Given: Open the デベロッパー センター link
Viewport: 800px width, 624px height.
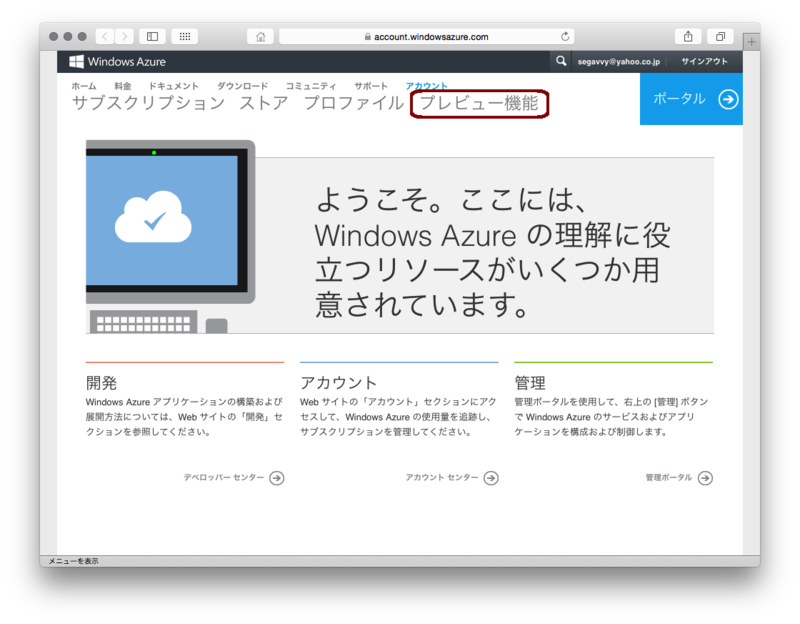Looking at the screenshot, I should (224, 478).
